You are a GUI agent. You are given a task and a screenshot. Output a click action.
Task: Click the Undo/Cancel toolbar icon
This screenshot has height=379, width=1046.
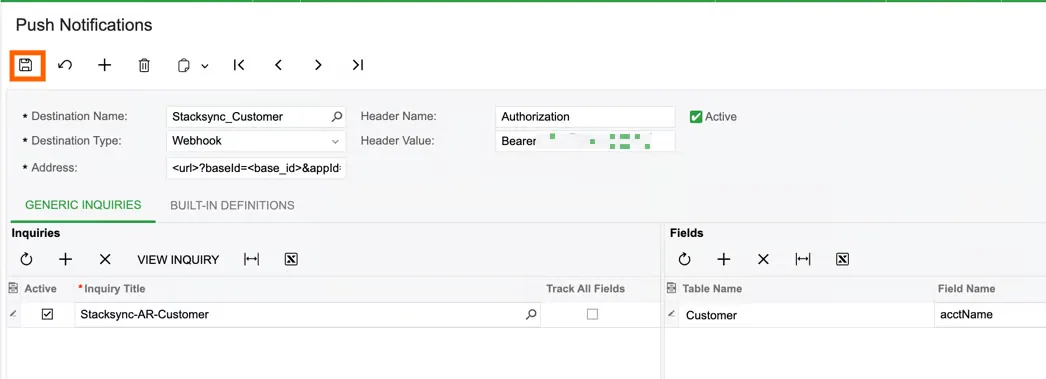[65, 65]
